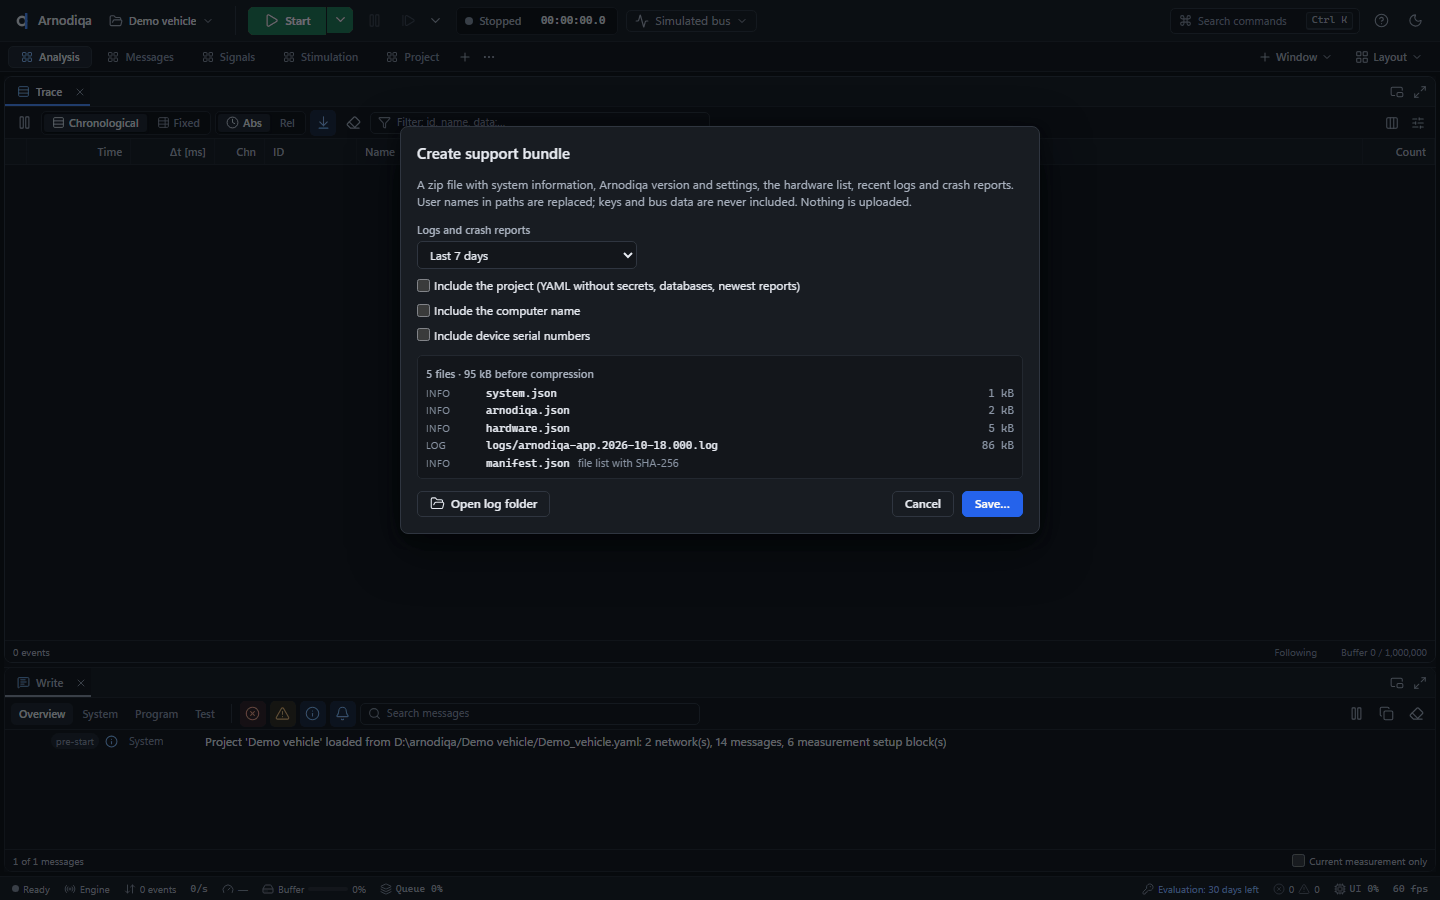Open the Trace column chooser icon

pos(1392,123)
